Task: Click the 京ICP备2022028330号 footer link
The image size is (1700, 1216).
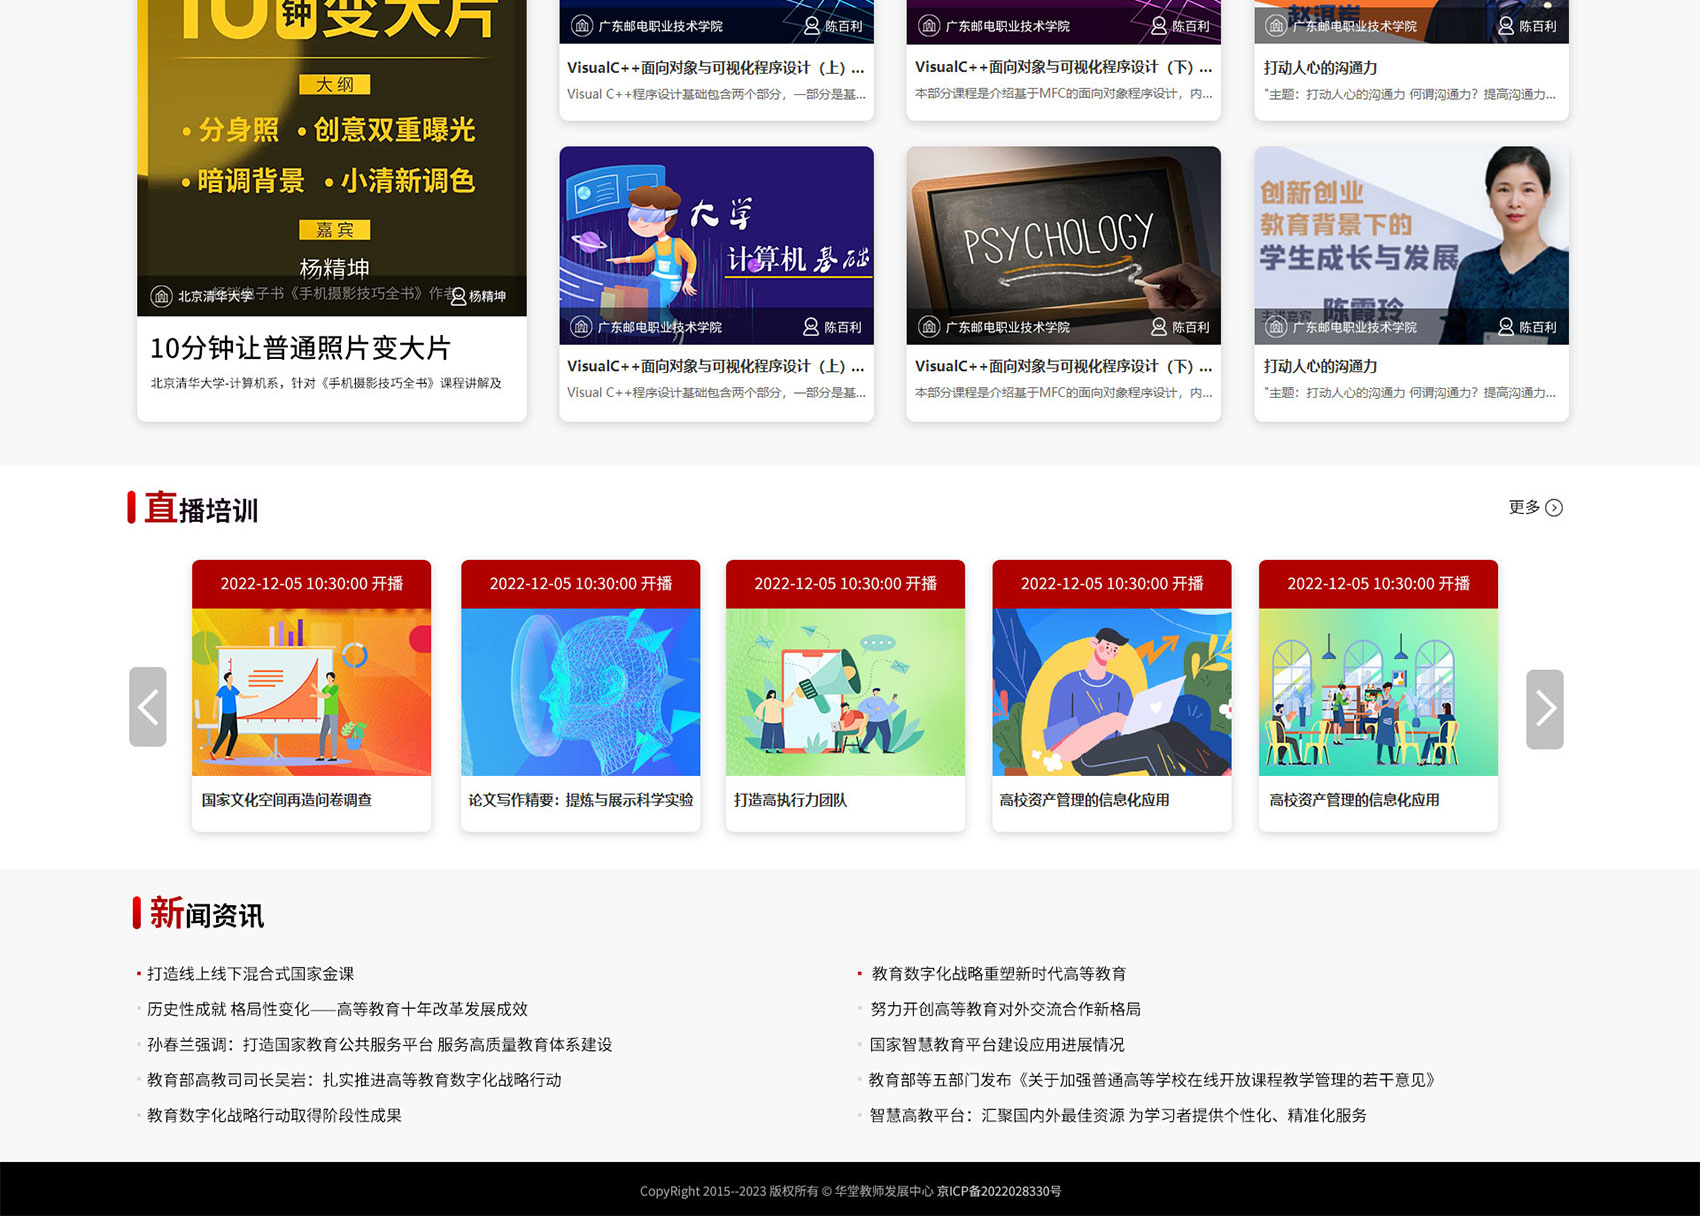Action: click(998, 1191)
